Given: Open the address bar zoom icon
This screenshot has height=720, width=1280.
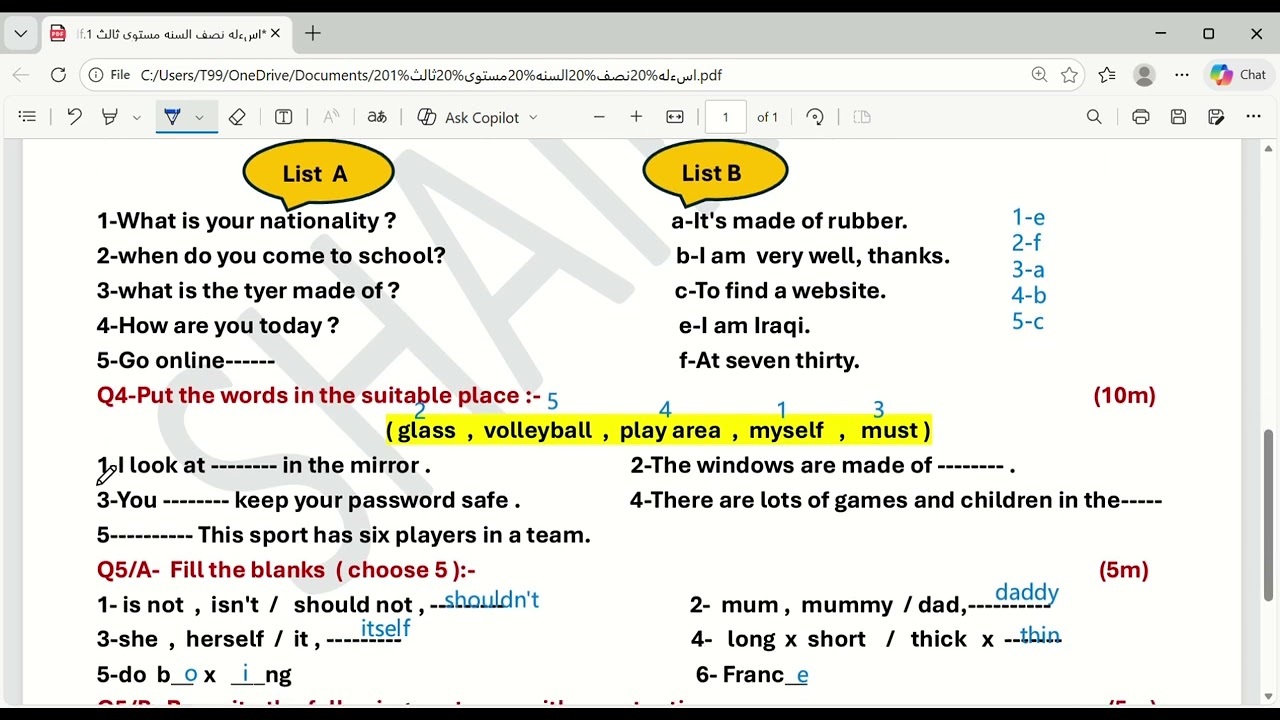Looking at the screenshot, I should (1039, 75).
